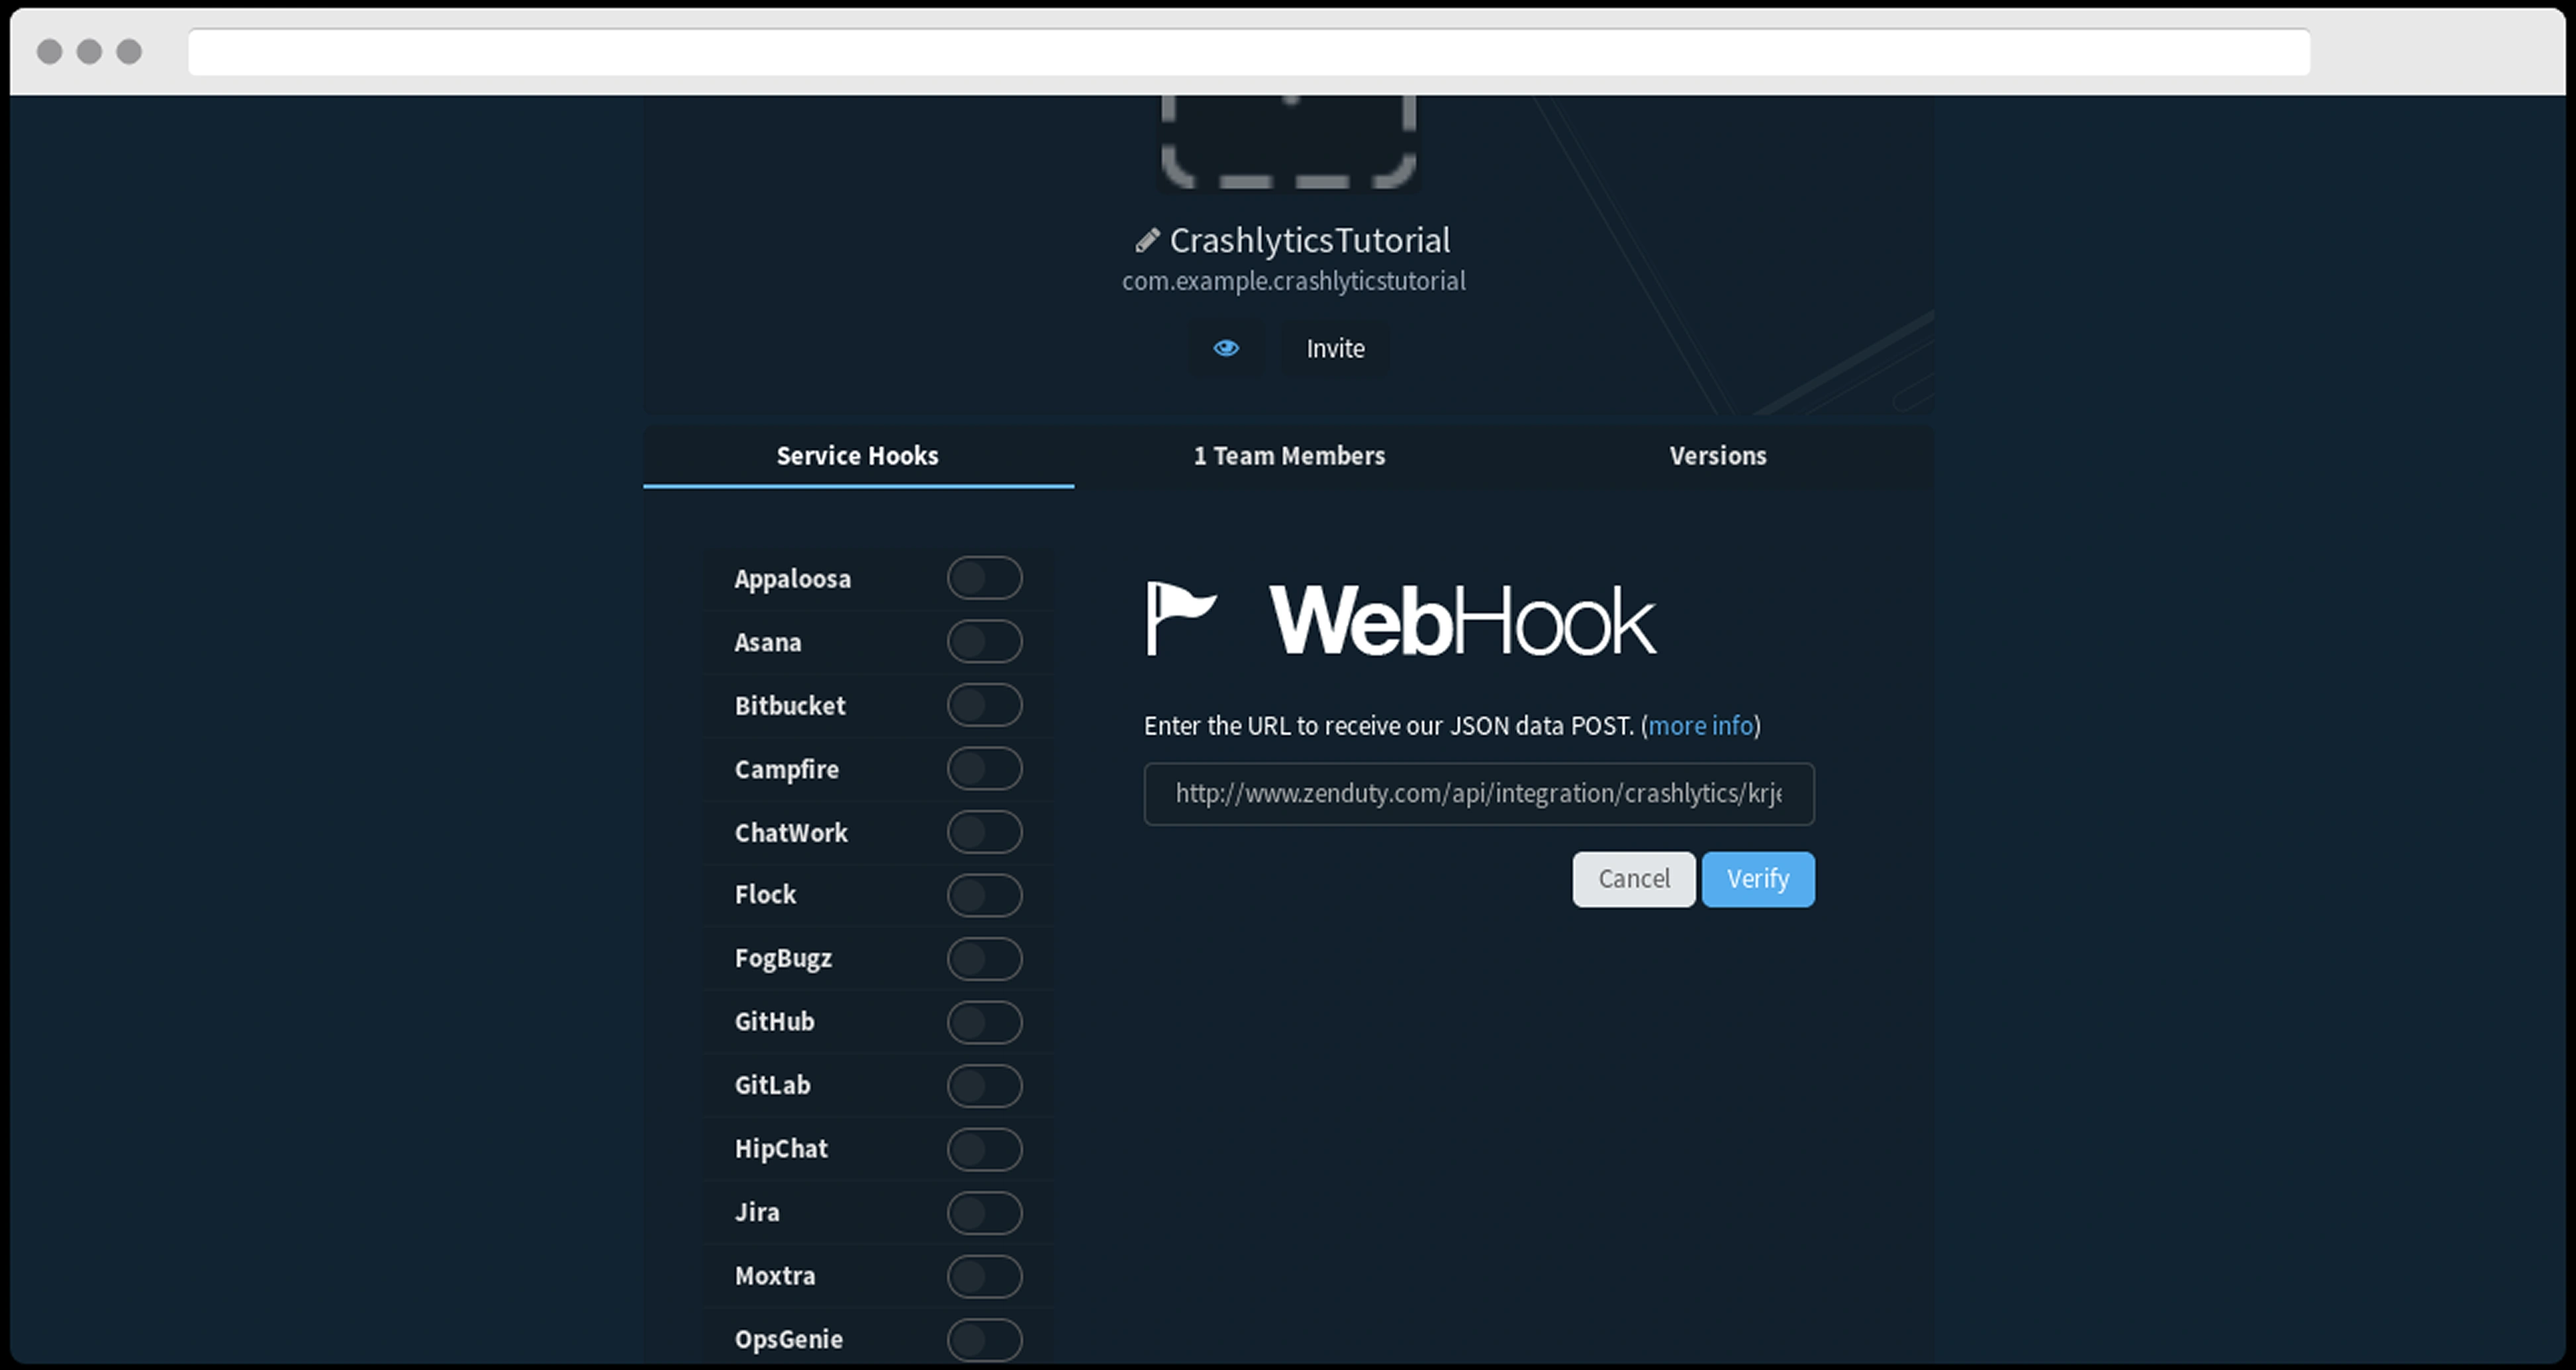Turn on the Asana toggle switch
Viewport: 2576px width, 1370px height.
point(984,642)
